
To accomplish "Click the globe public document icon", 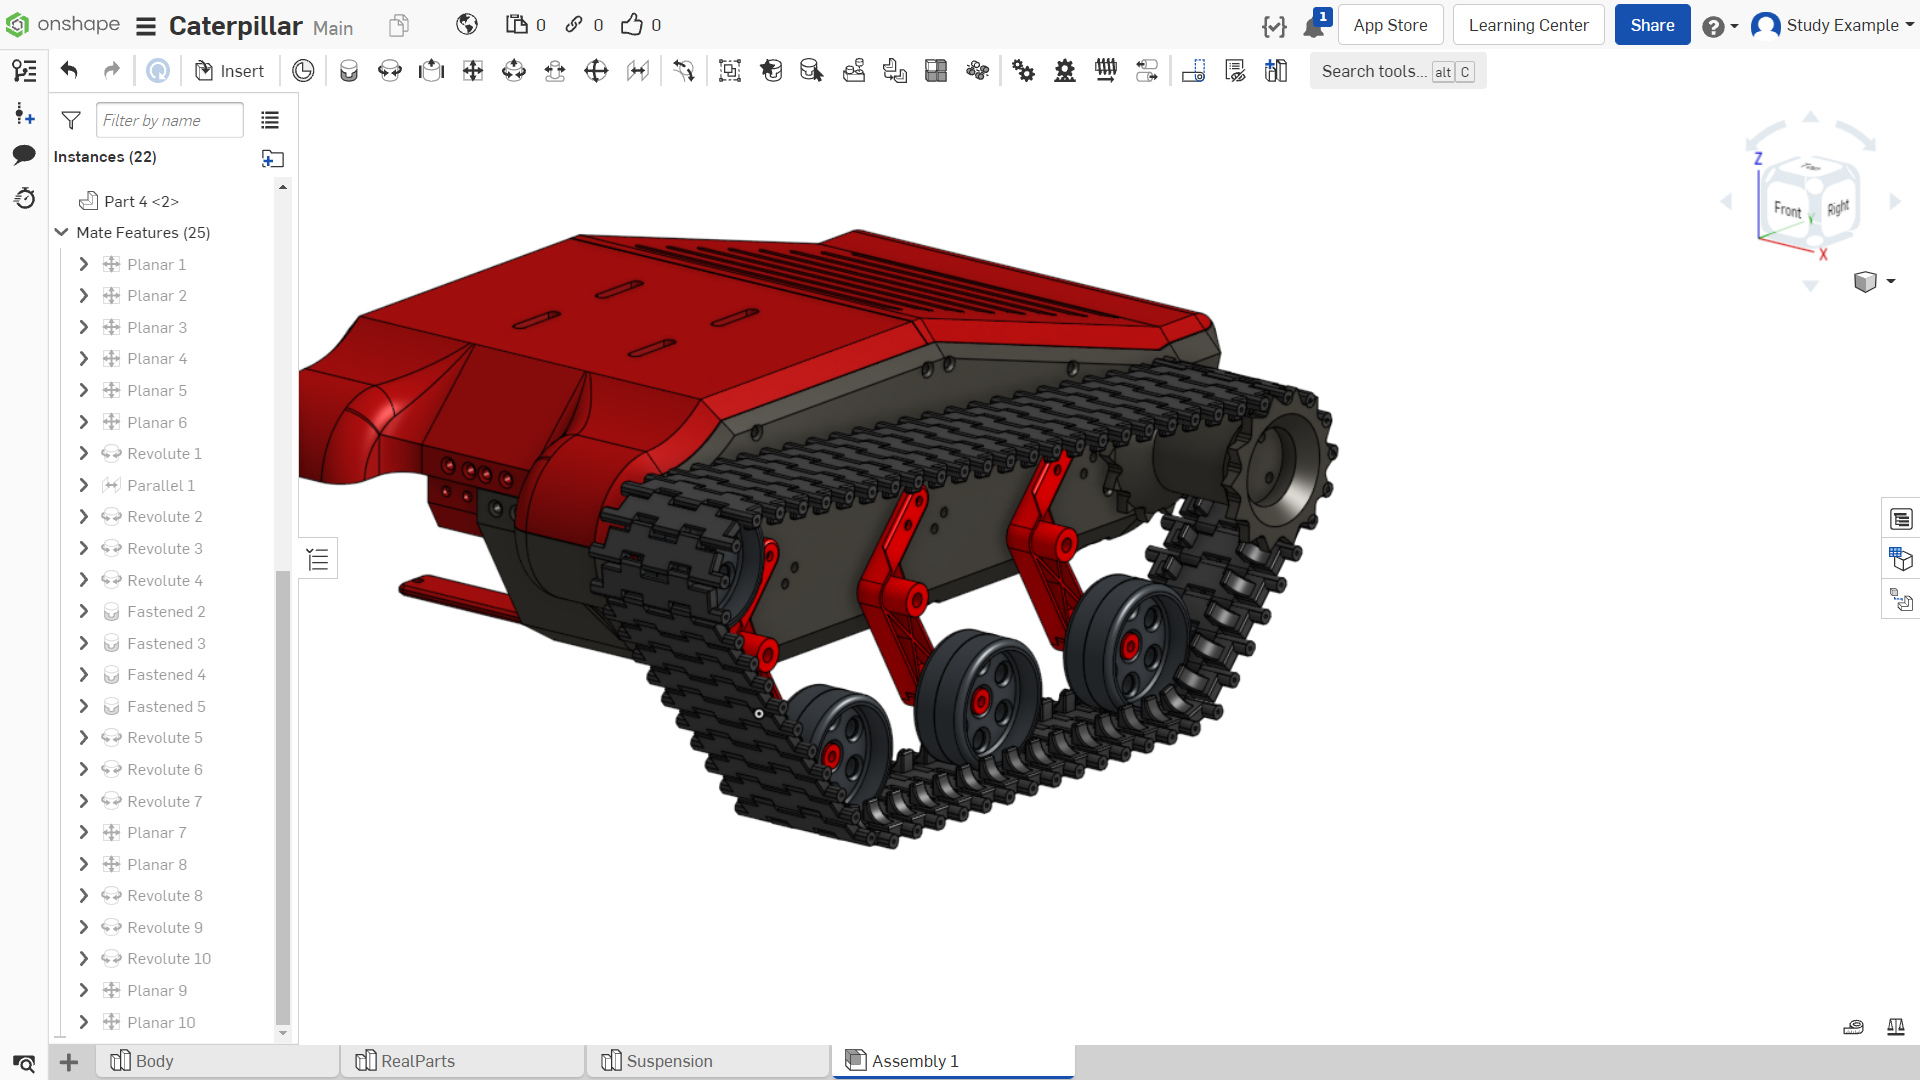I will point(467,25).
